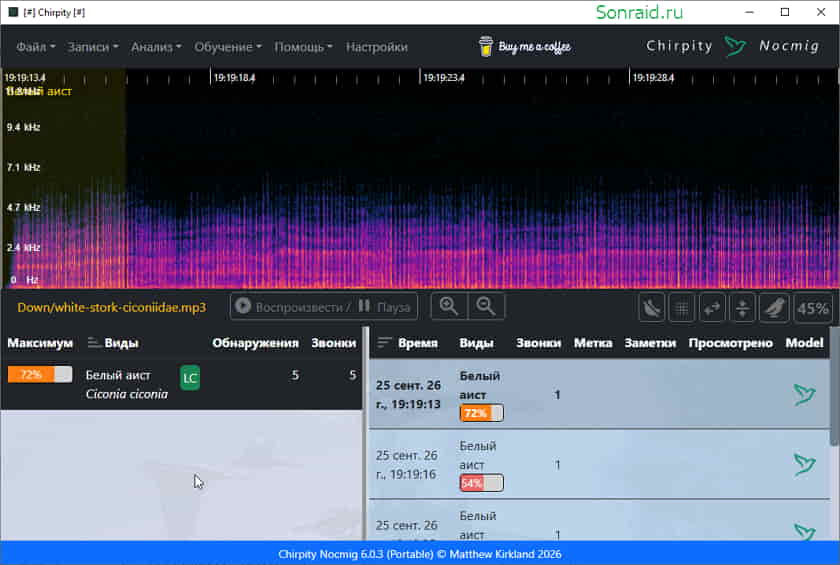The height and width of the screenshot is (565, 840).
Task: Click the 64% confidence bar in 19:19:16 row
Action: coord(482,483)
